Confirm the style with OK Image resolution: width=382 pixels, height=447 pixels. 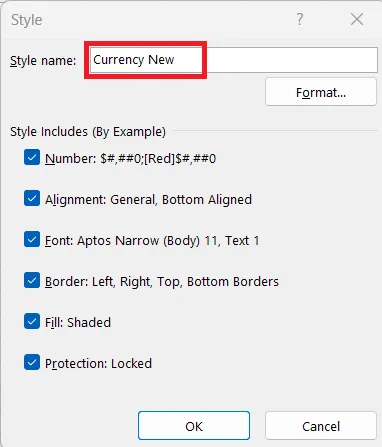coord(194,426)
